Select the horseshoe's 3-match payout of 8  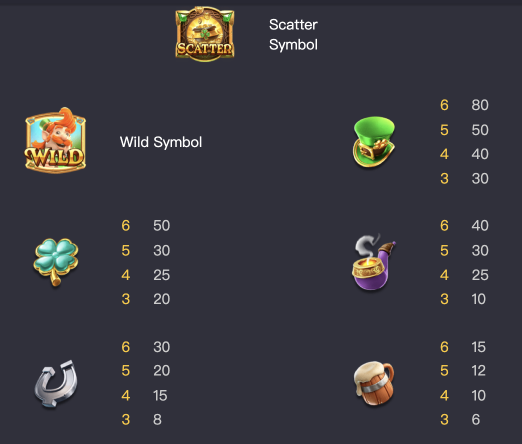[157, 420]
